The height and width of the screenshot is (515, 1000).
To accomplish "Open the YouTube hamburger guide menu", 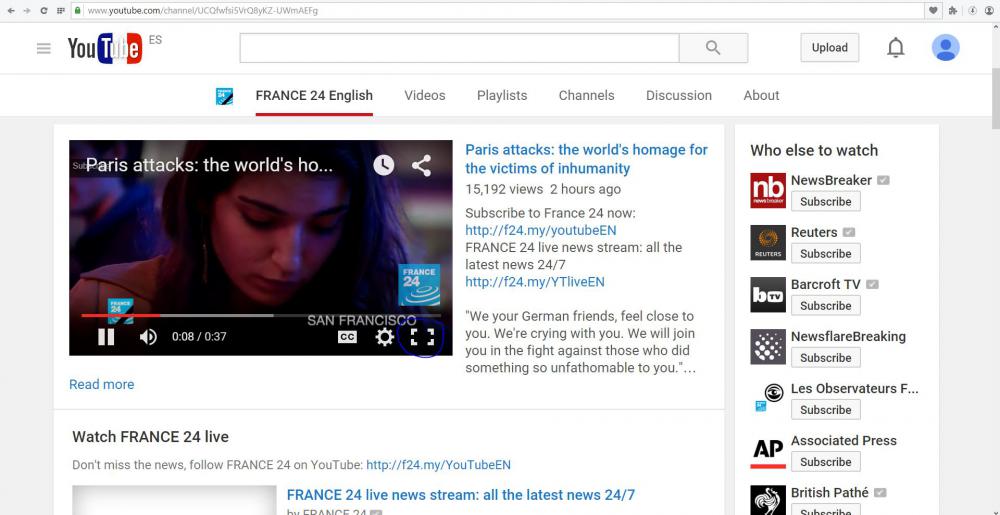I will click(x=43, y=48).
